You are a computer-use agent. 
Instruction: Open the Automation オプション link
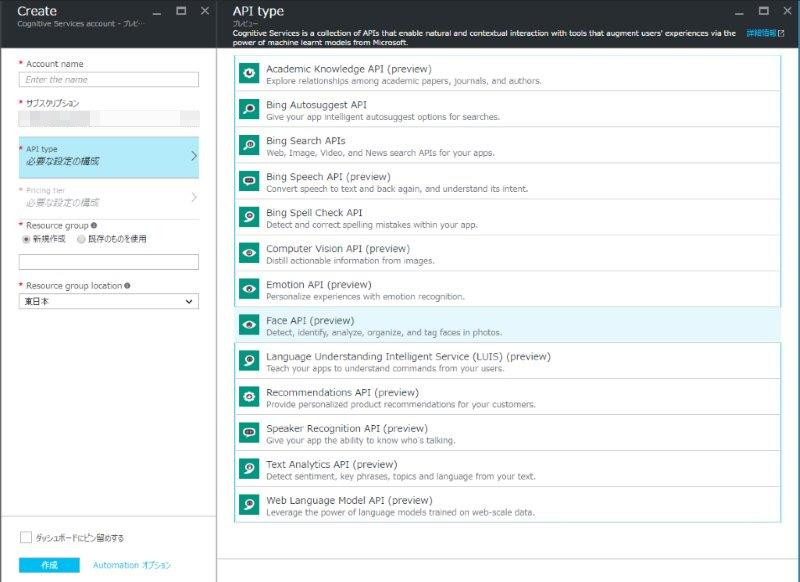pyautogui.click(x=132, y=565)
